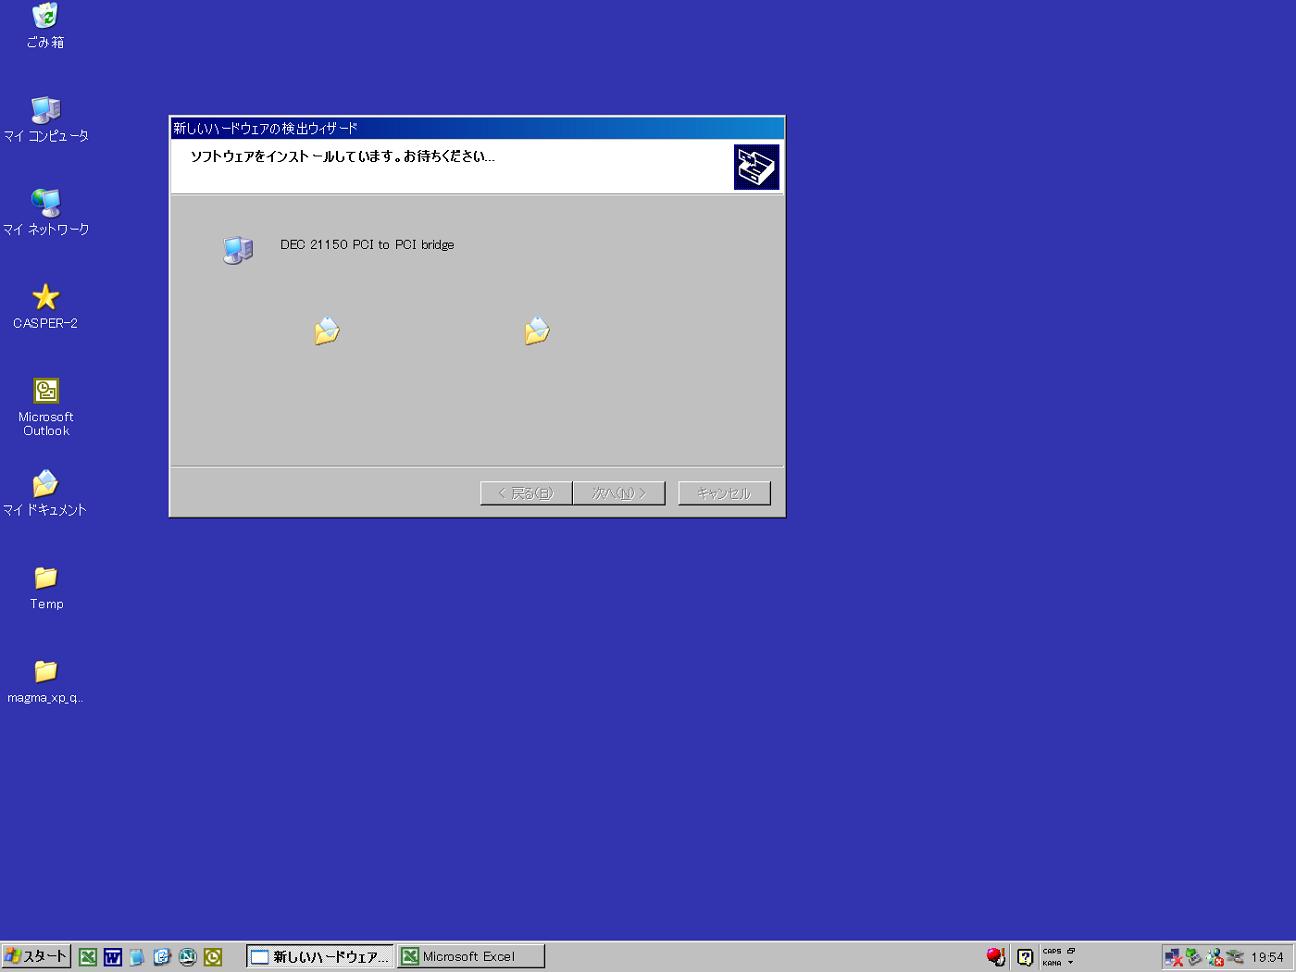This screenshot has width=1296, height=972.
Task: Click the safely remove hardware tray icon
Action: (x=1235, y=957)
